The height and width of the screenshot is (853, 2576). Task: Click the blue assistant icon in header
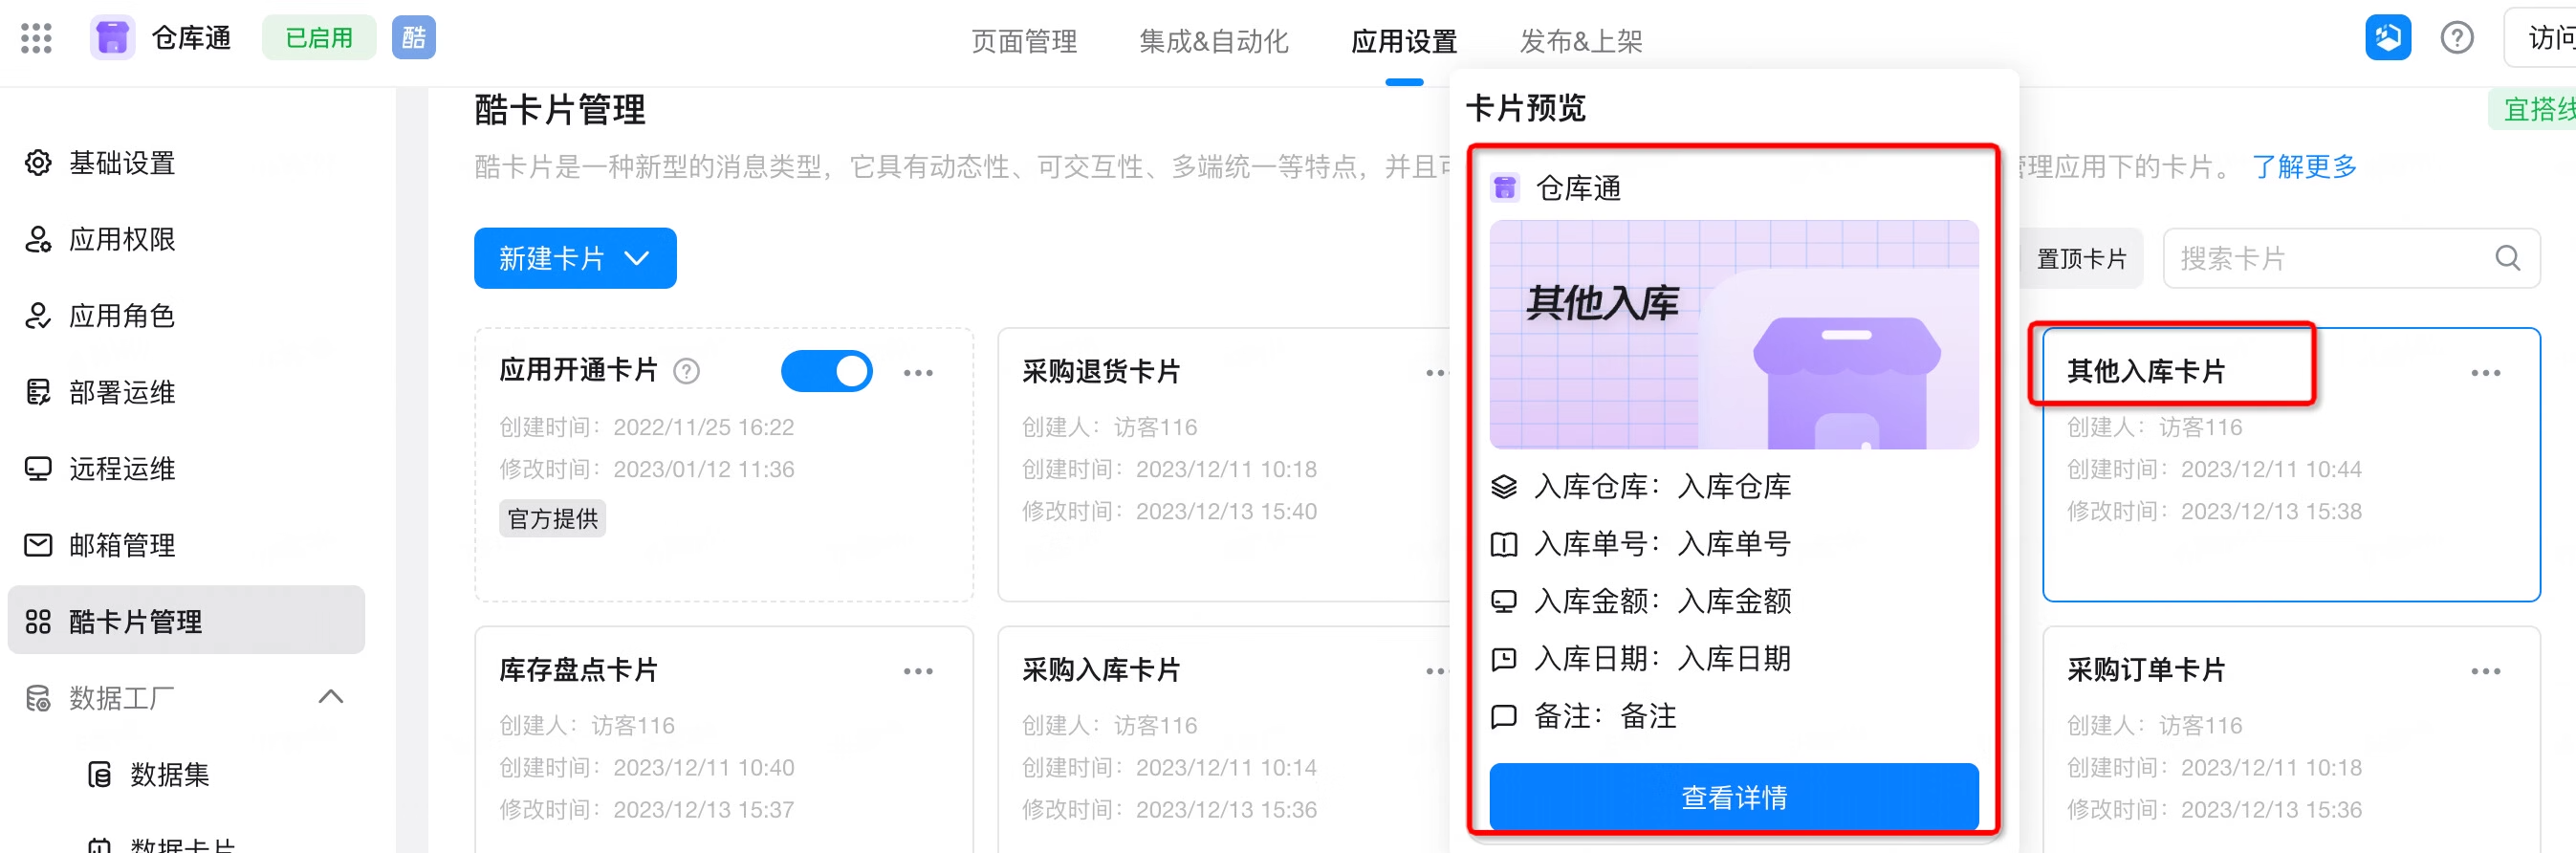pyautogui.click(x=2387, y=38)
